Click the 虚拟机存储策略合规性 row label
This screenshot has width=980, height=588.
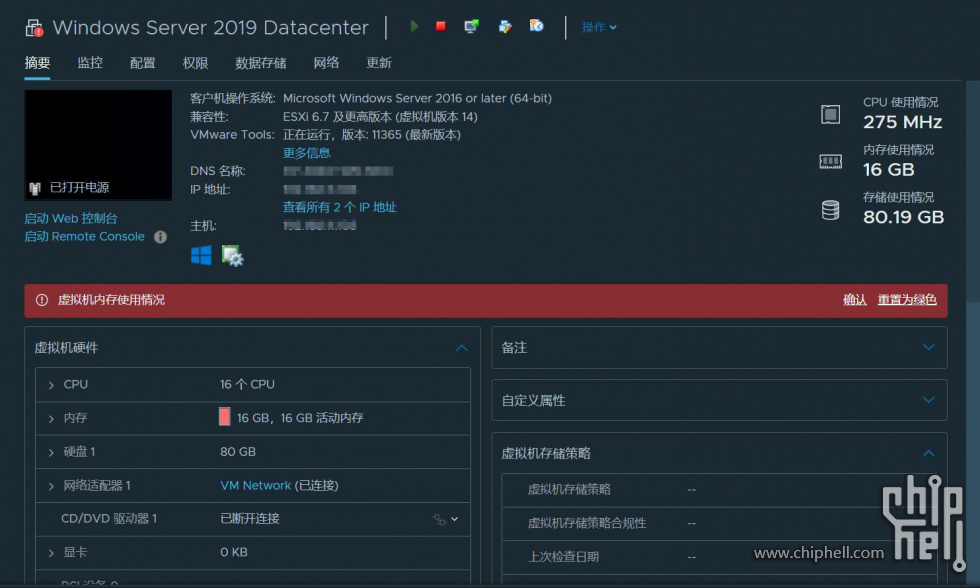(587, 523)
